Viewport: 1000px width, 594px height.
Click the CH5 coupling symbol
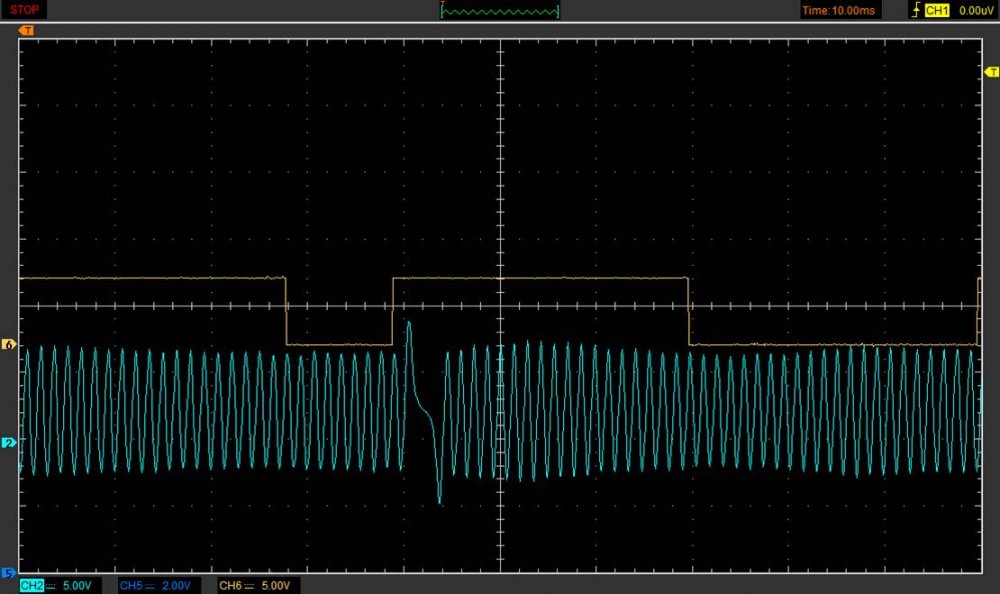[149, 585]
